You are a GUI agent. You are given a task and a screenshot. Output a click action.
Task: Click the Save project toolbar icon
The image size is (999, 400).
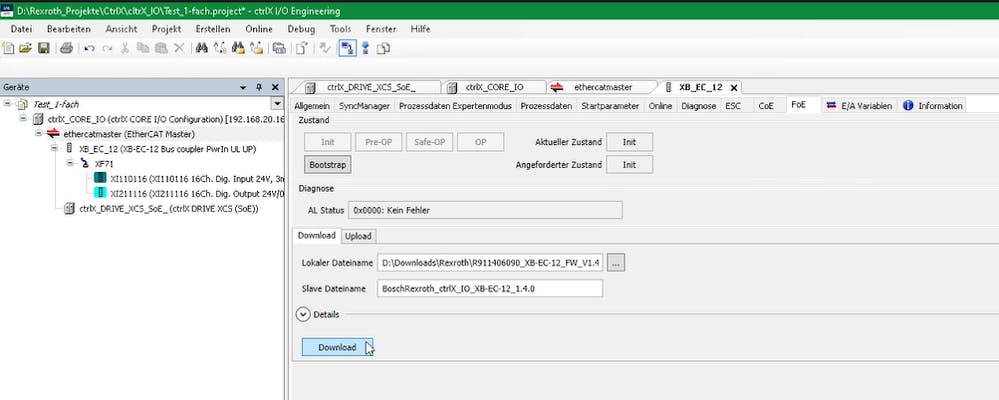[x=43, y=48]
